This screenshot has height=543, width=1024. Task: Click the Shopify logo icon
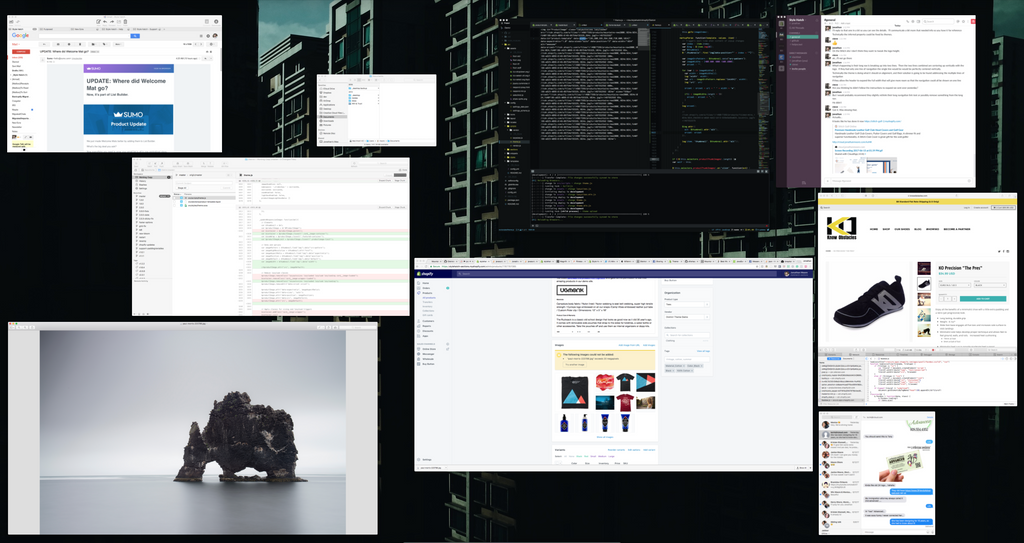click(x=426, y=274)
